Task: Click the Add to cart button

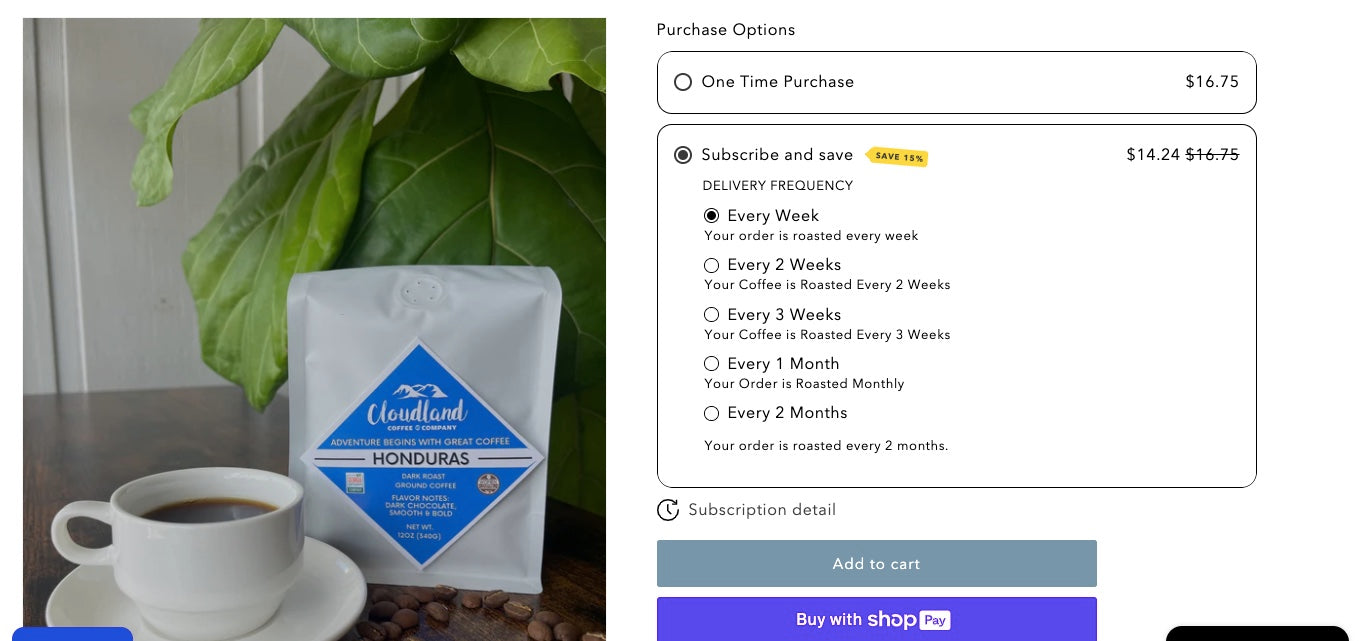Action: (877, 564)
